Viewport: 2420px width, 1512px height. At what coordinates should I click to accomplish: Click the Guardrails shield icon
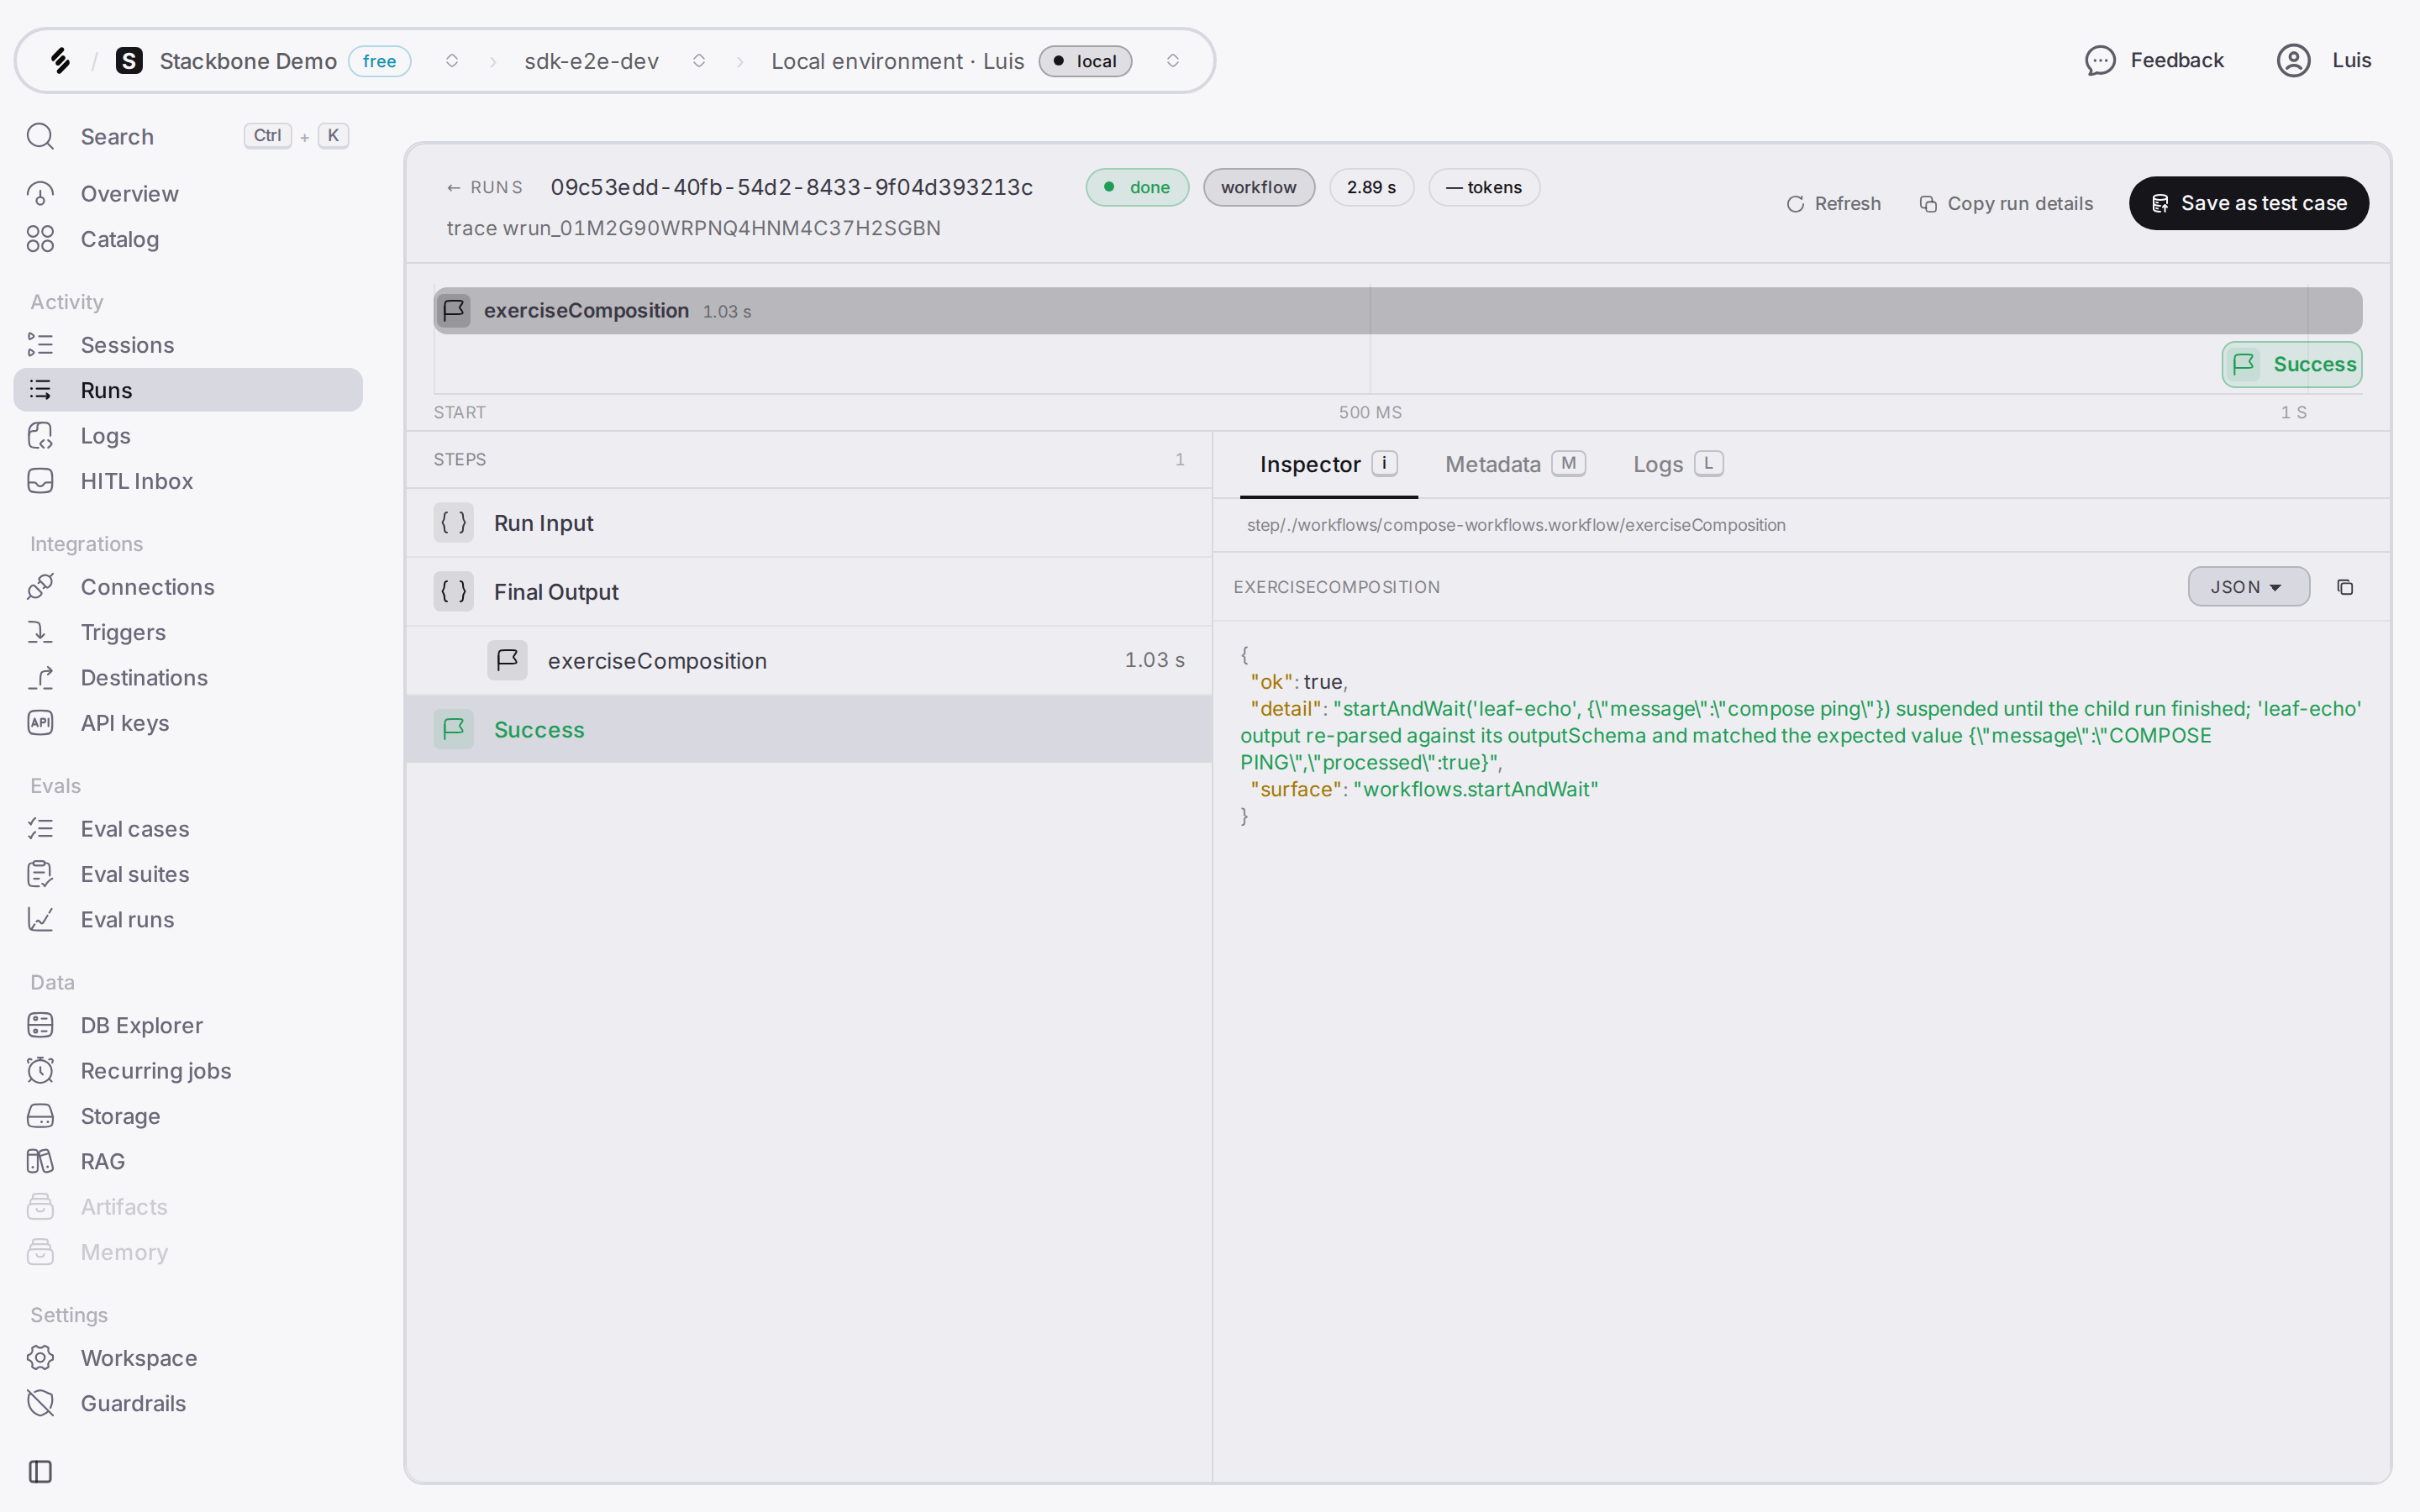tap(40, 1403)
